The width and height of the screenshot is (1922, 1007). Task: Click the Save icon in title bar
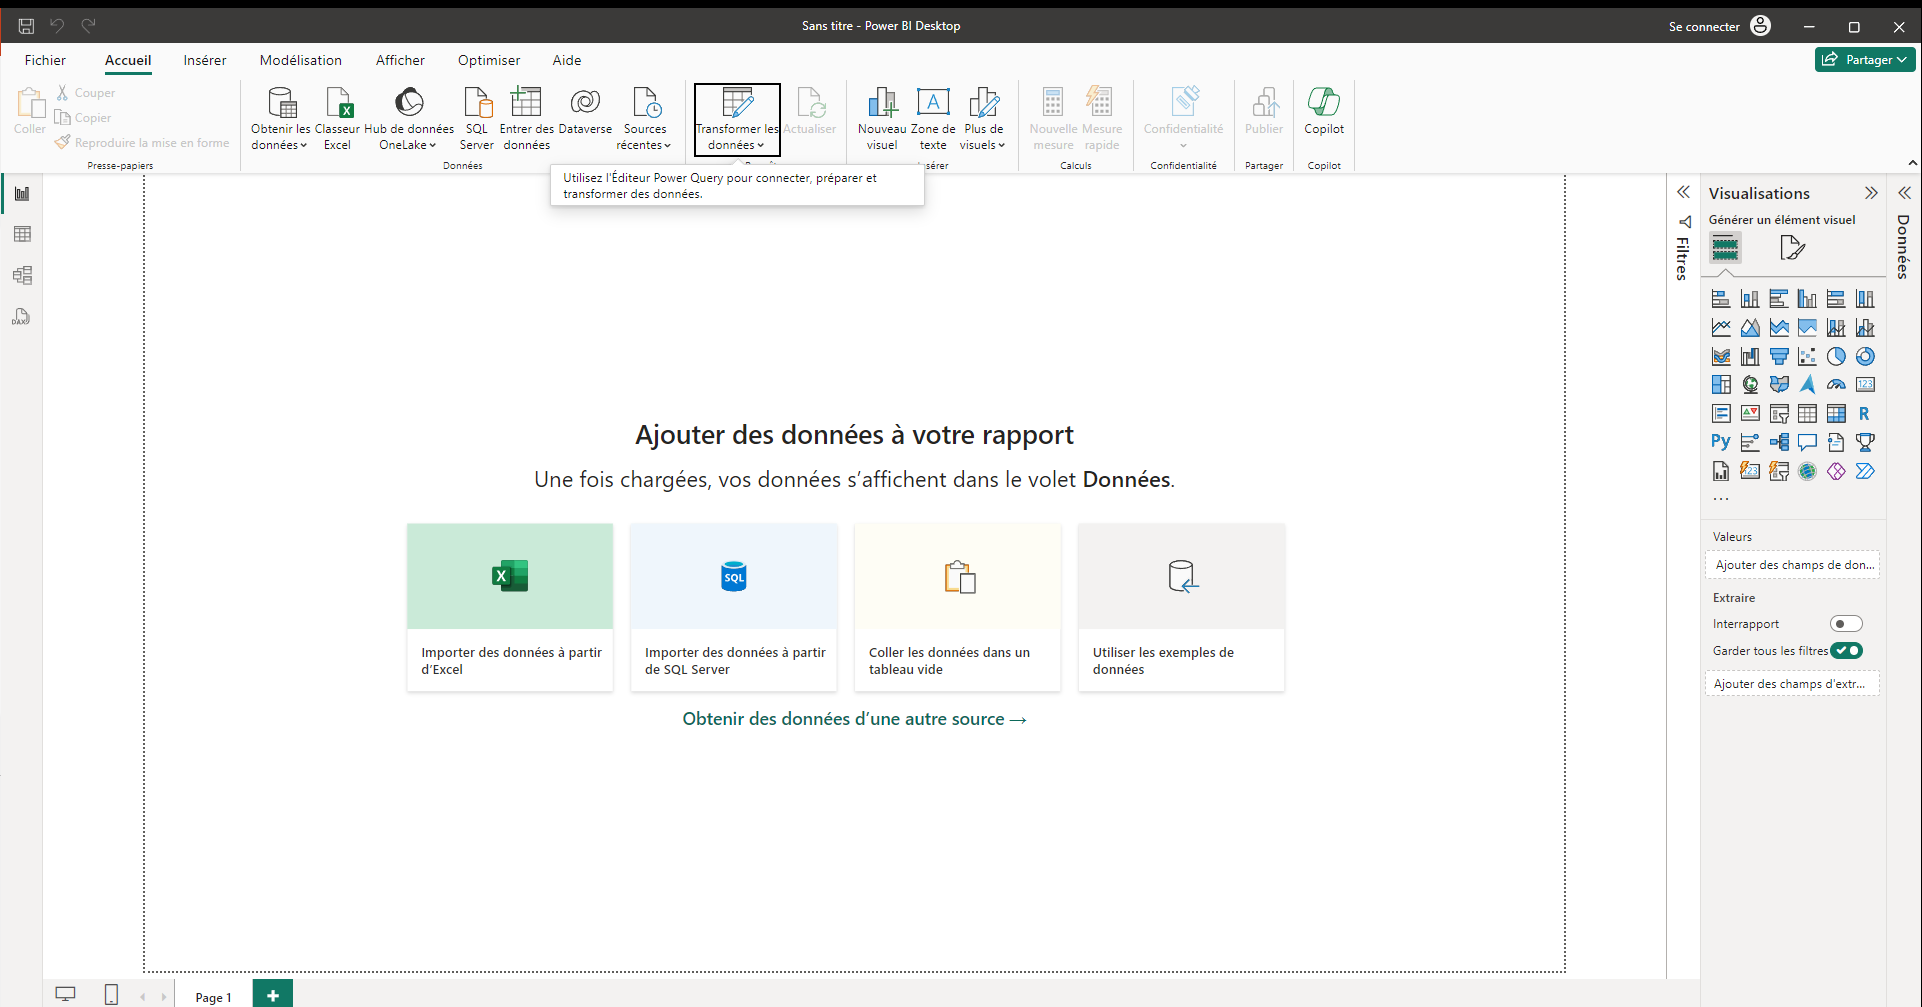tap(26, 26)
